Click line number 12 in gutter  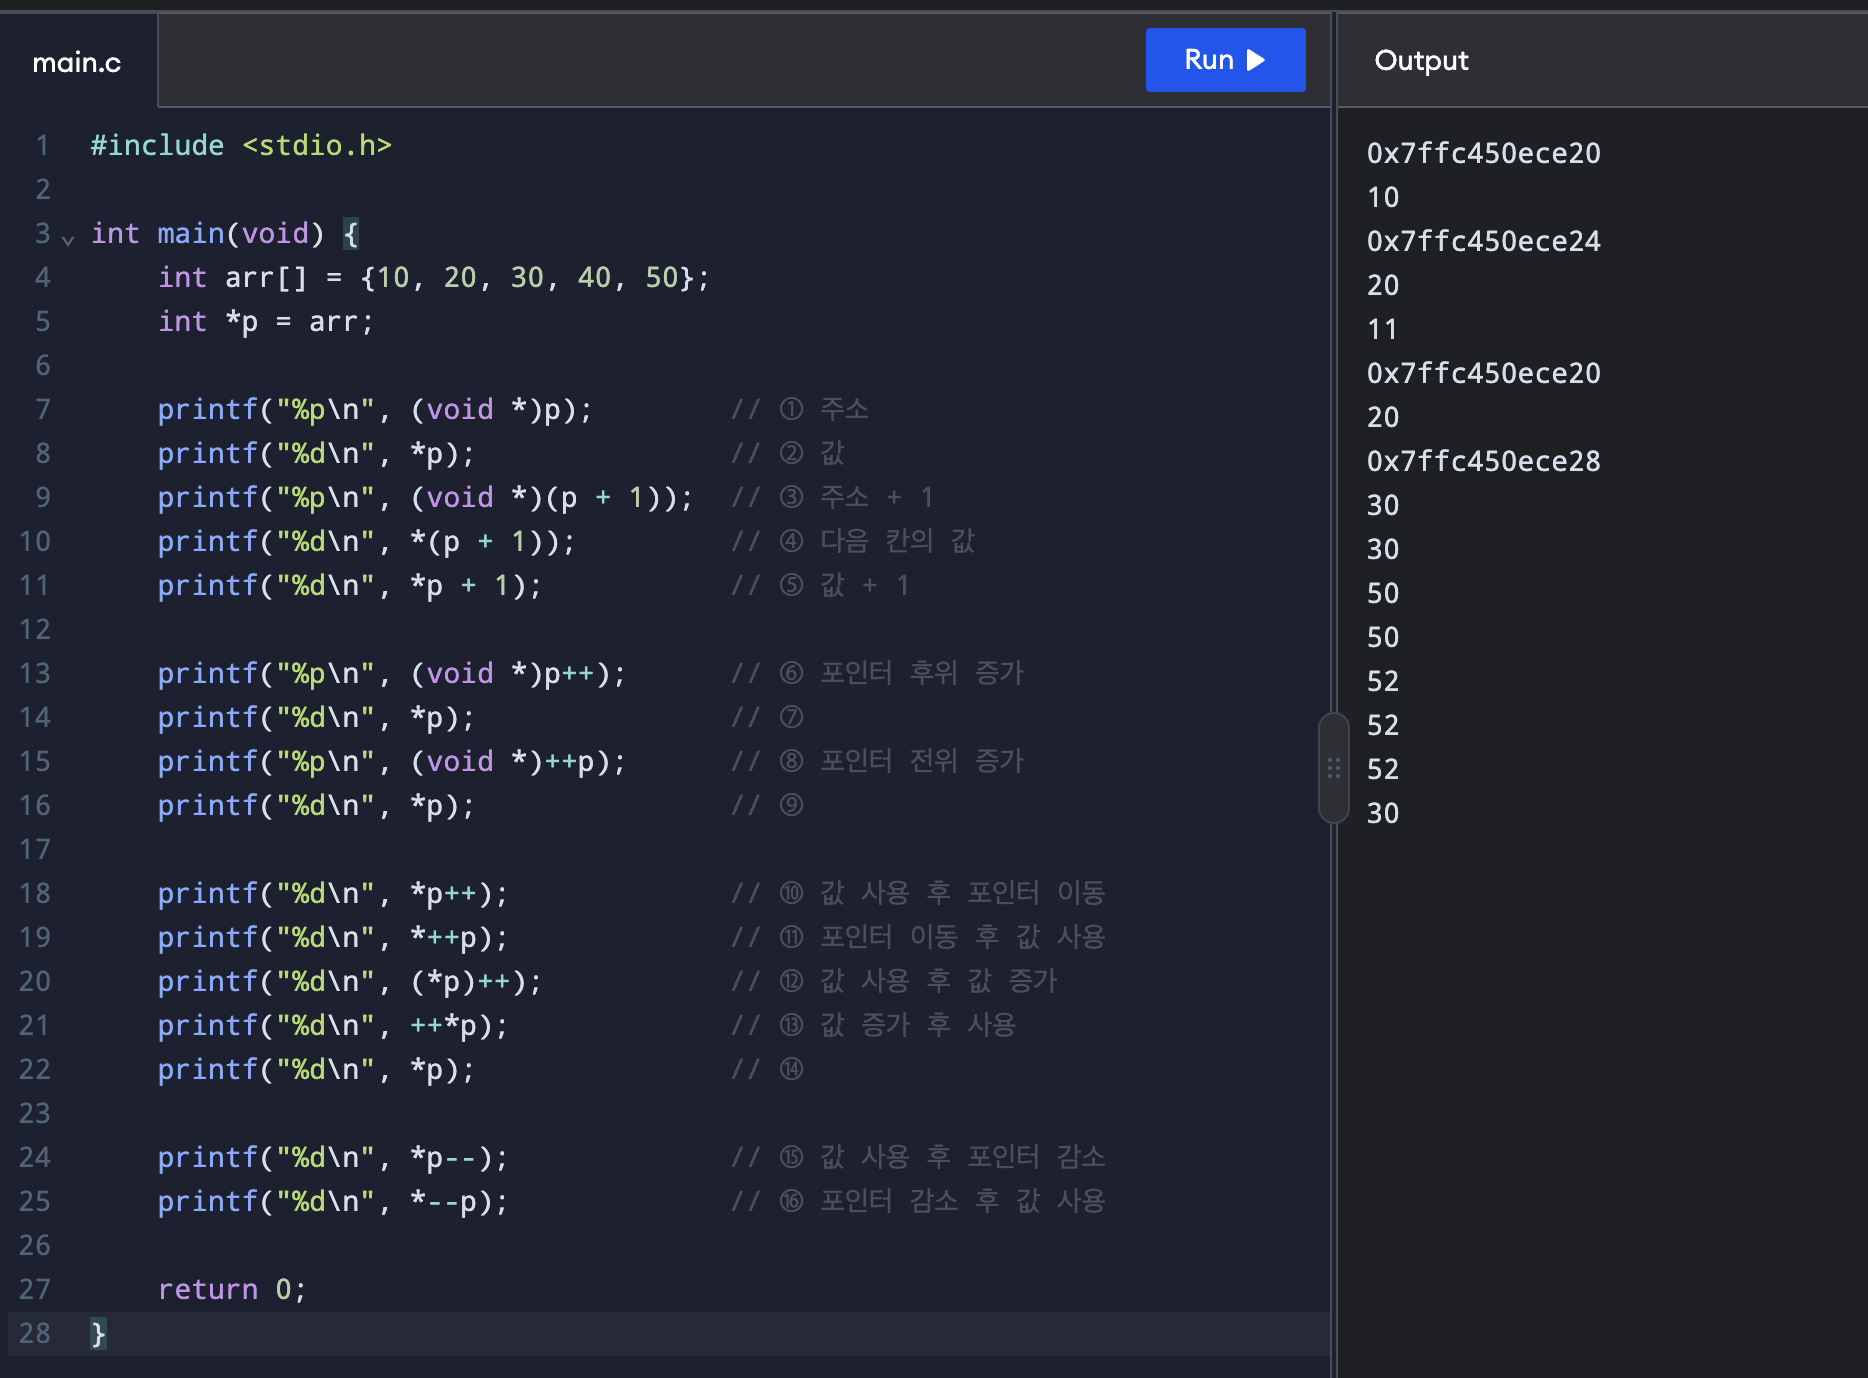point(35,629)
